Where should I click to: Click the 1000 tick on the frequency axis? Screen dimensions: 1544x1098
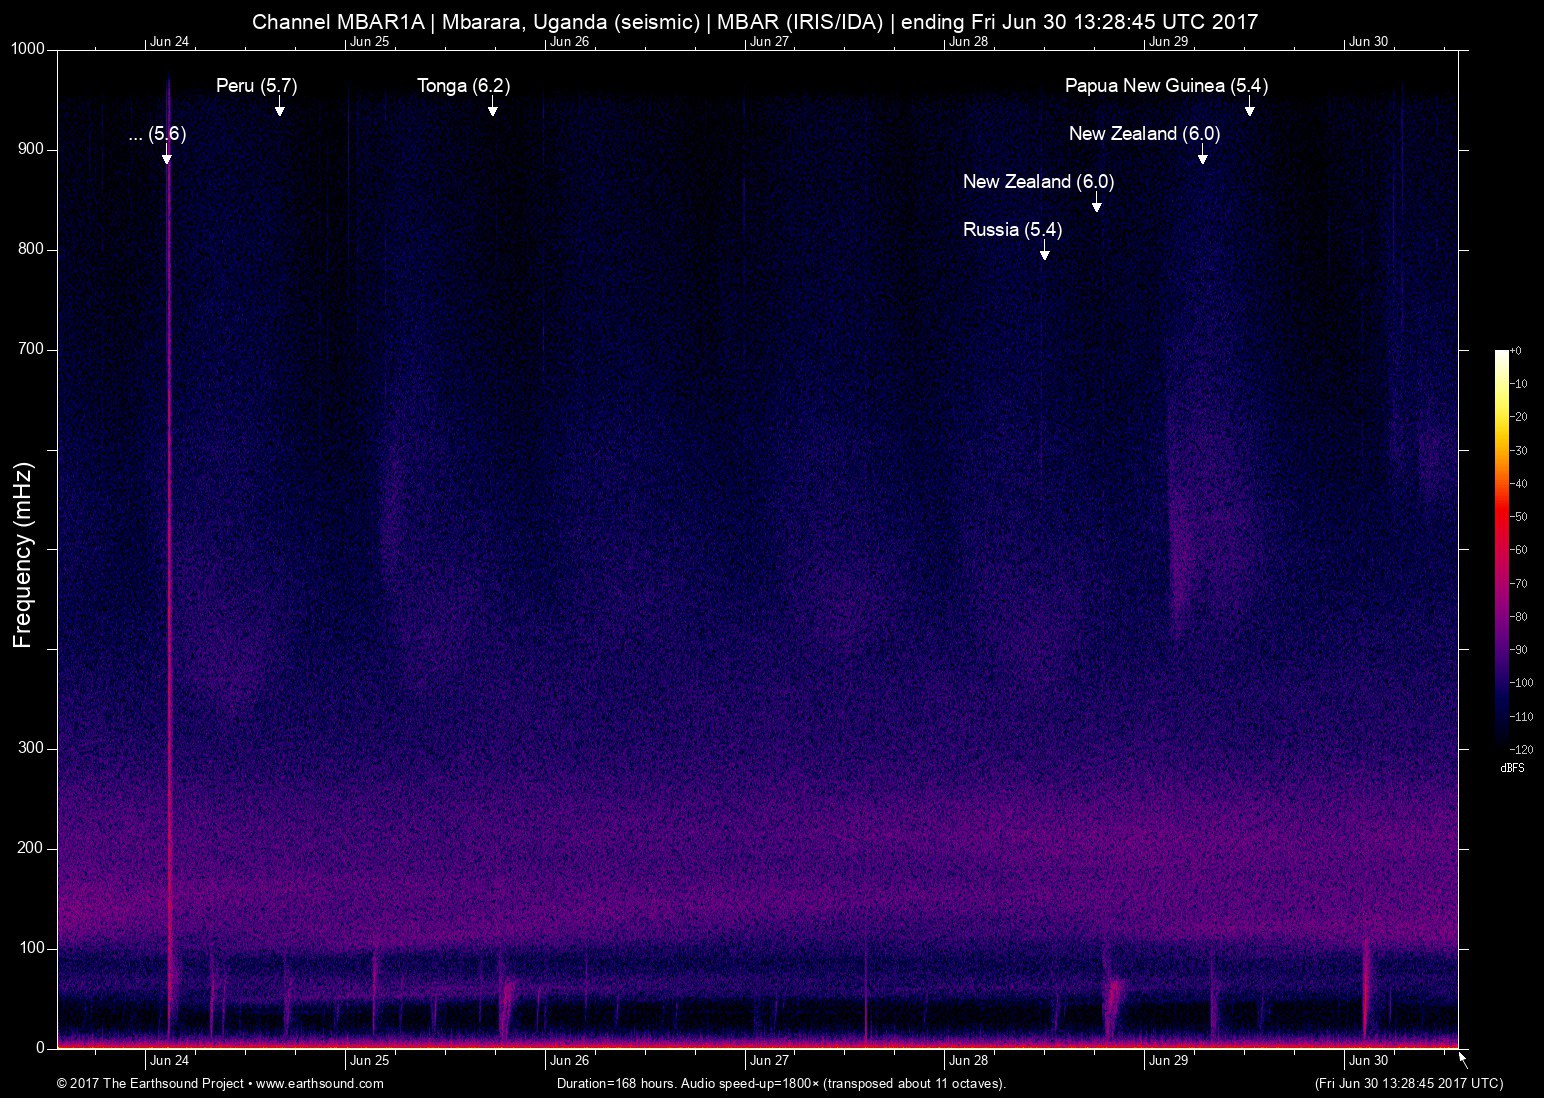[28, 50]
